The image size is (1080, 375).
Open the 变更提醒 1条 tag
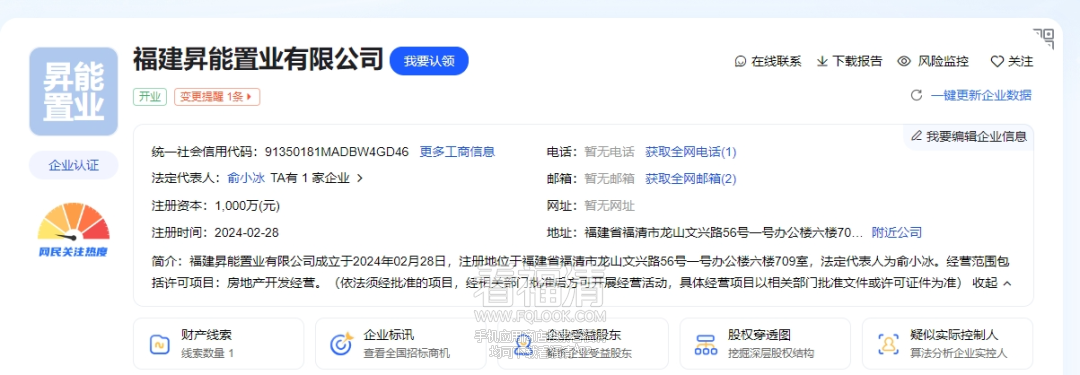click(x=217, y=97)
